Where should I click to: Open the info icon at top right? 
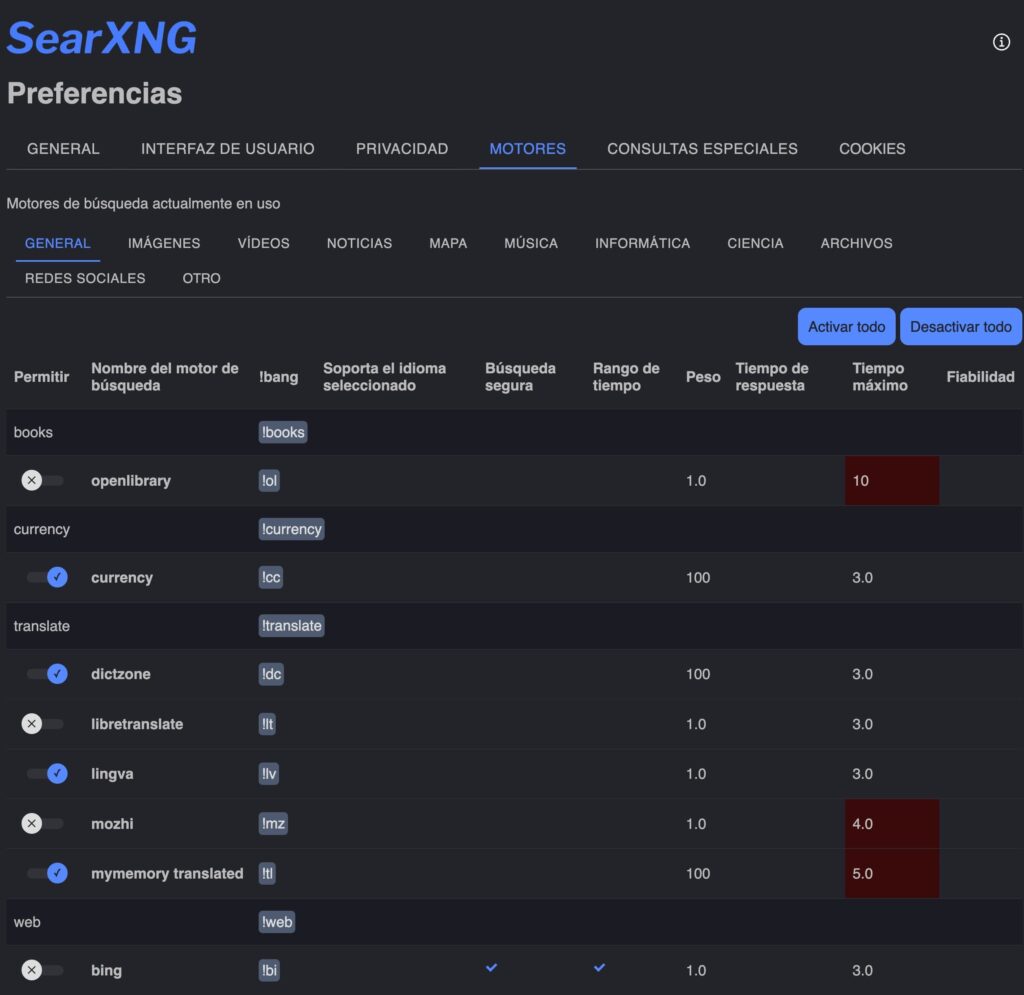pyautogui.click(x=999, y=42)
